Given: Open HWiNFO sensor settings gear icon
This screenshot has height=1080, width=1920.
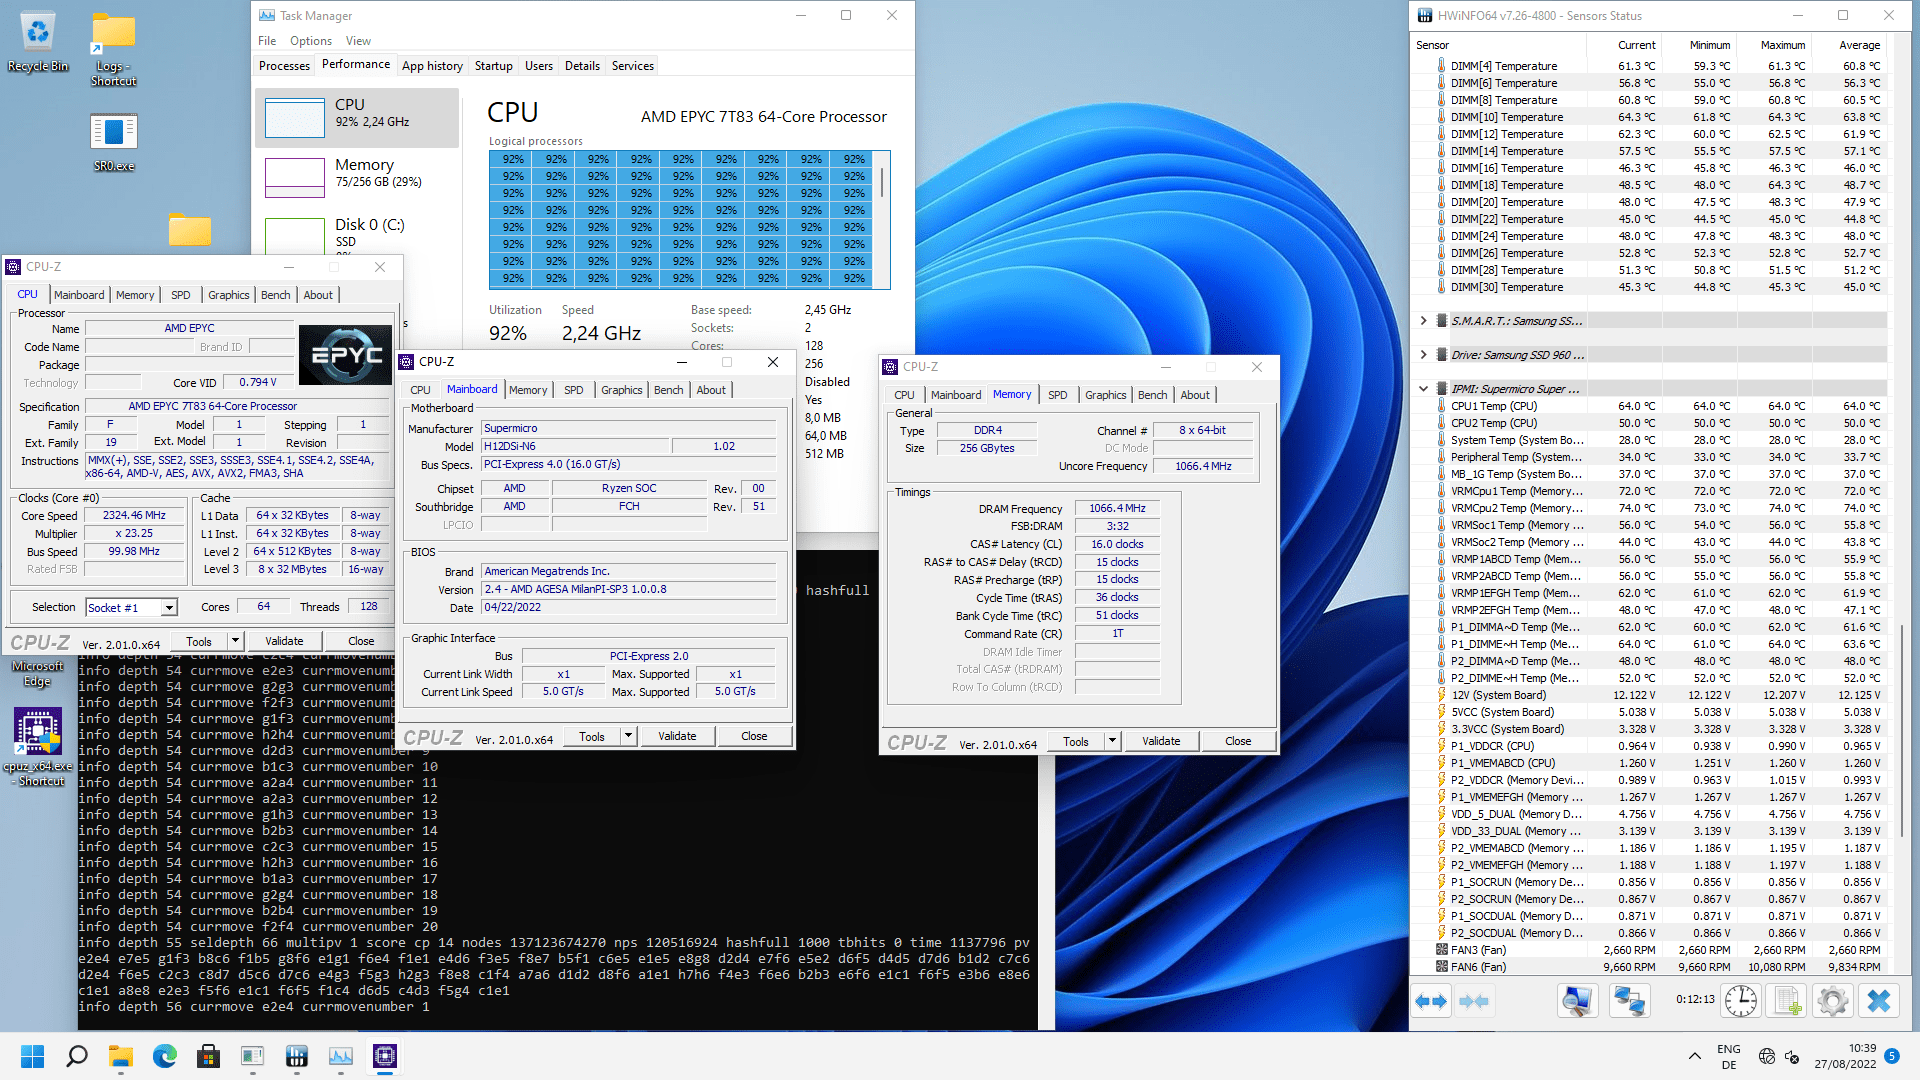Looking at the screenshot, I should 1833,1001.
